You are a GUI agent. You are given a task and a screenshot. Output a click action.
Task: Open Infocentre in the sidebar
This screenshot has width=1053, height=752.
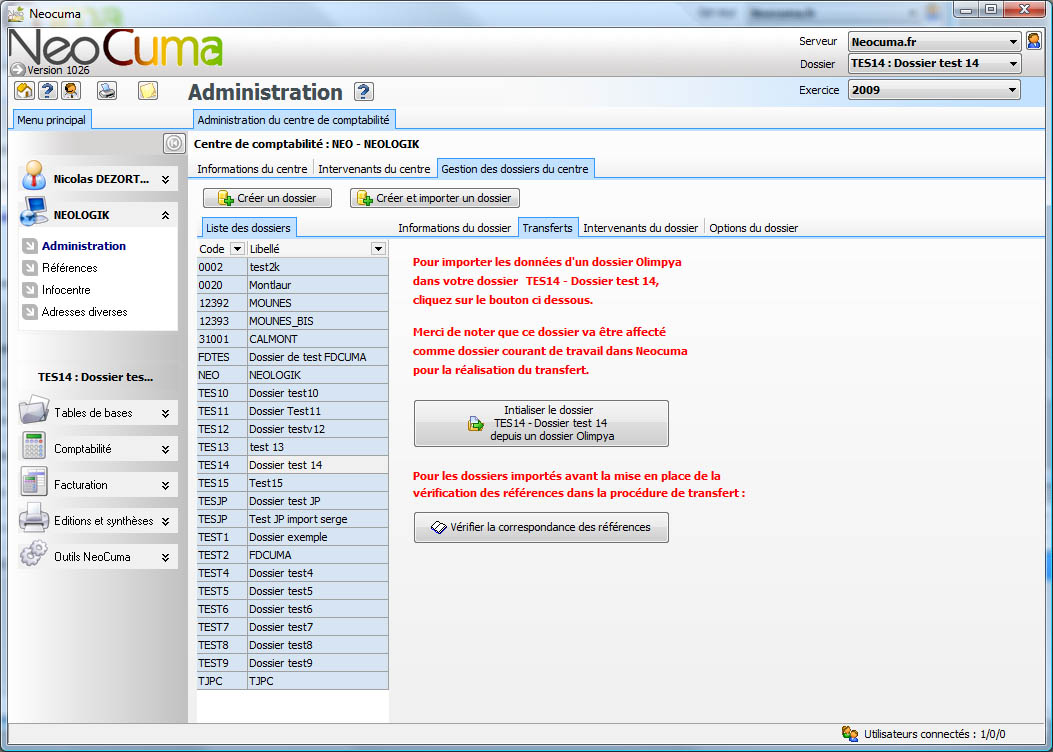pos(66,290)
